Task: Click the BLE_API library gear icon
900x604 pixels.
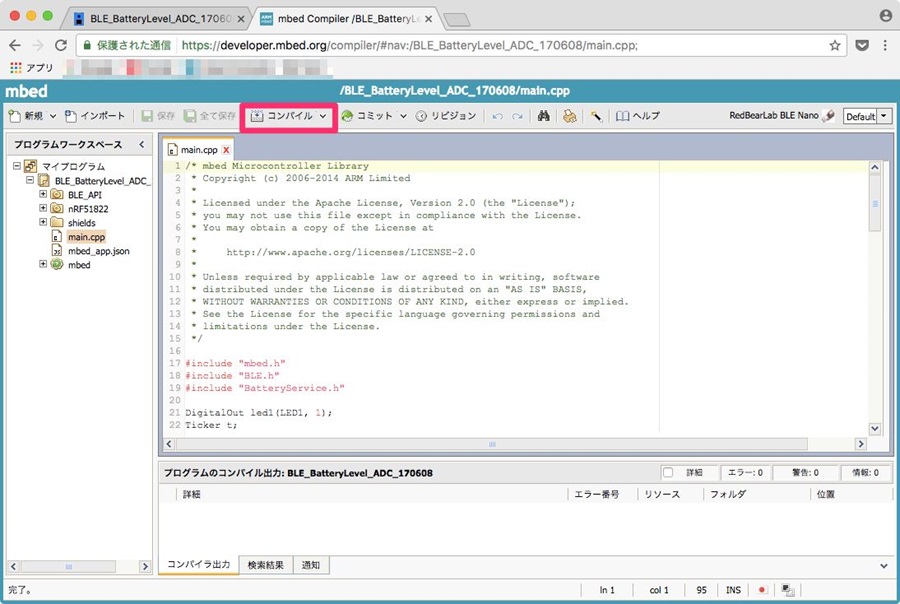Action: (x=57, y=195)
